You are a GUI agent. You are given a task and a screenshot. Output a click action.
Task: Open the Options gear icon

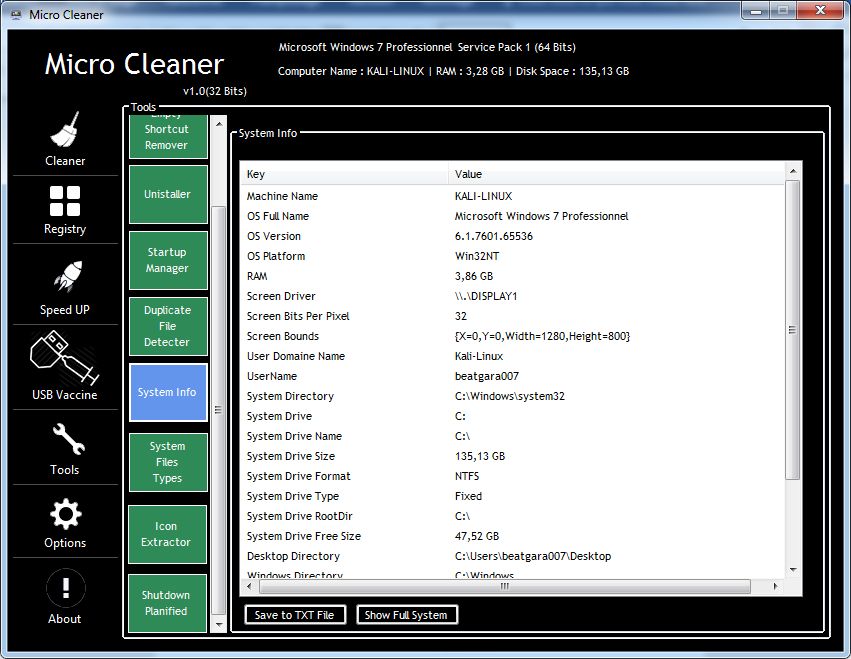(x=65, y=515)
